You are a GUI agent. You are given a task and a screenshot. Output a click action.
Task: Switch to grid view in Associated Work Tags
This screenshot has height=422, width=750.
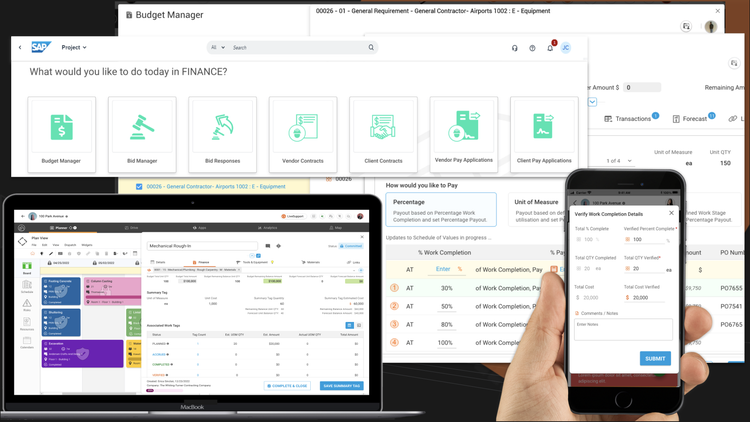point(349,325)
